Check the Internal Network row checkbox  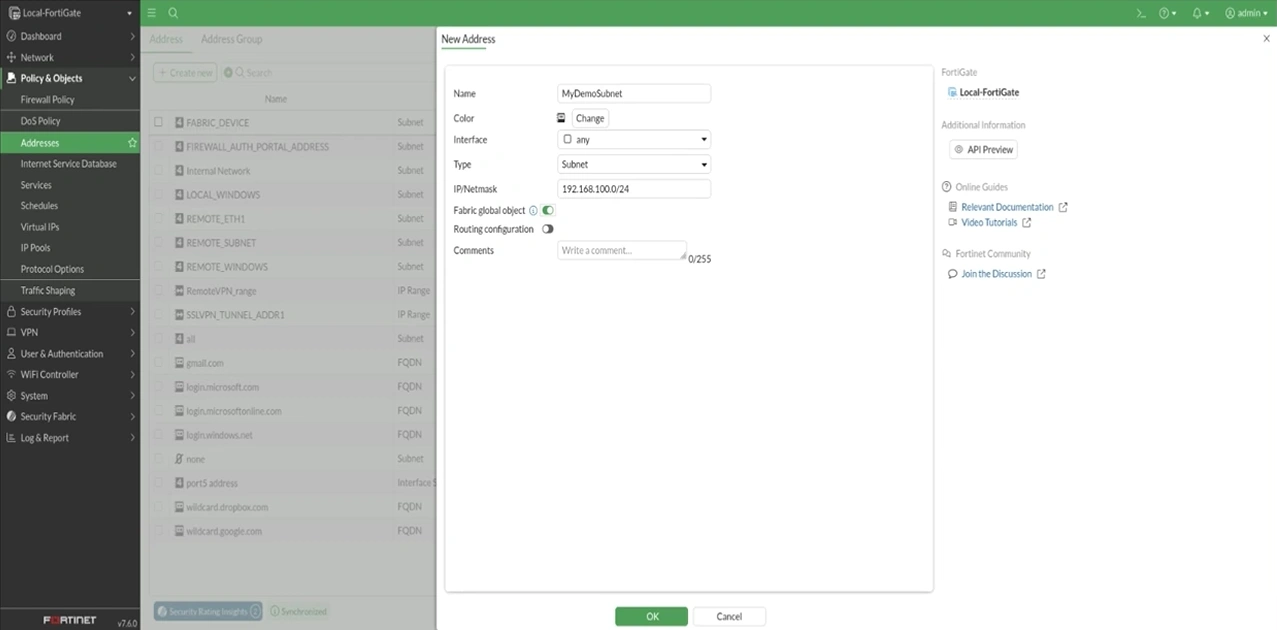coord(158,170)
